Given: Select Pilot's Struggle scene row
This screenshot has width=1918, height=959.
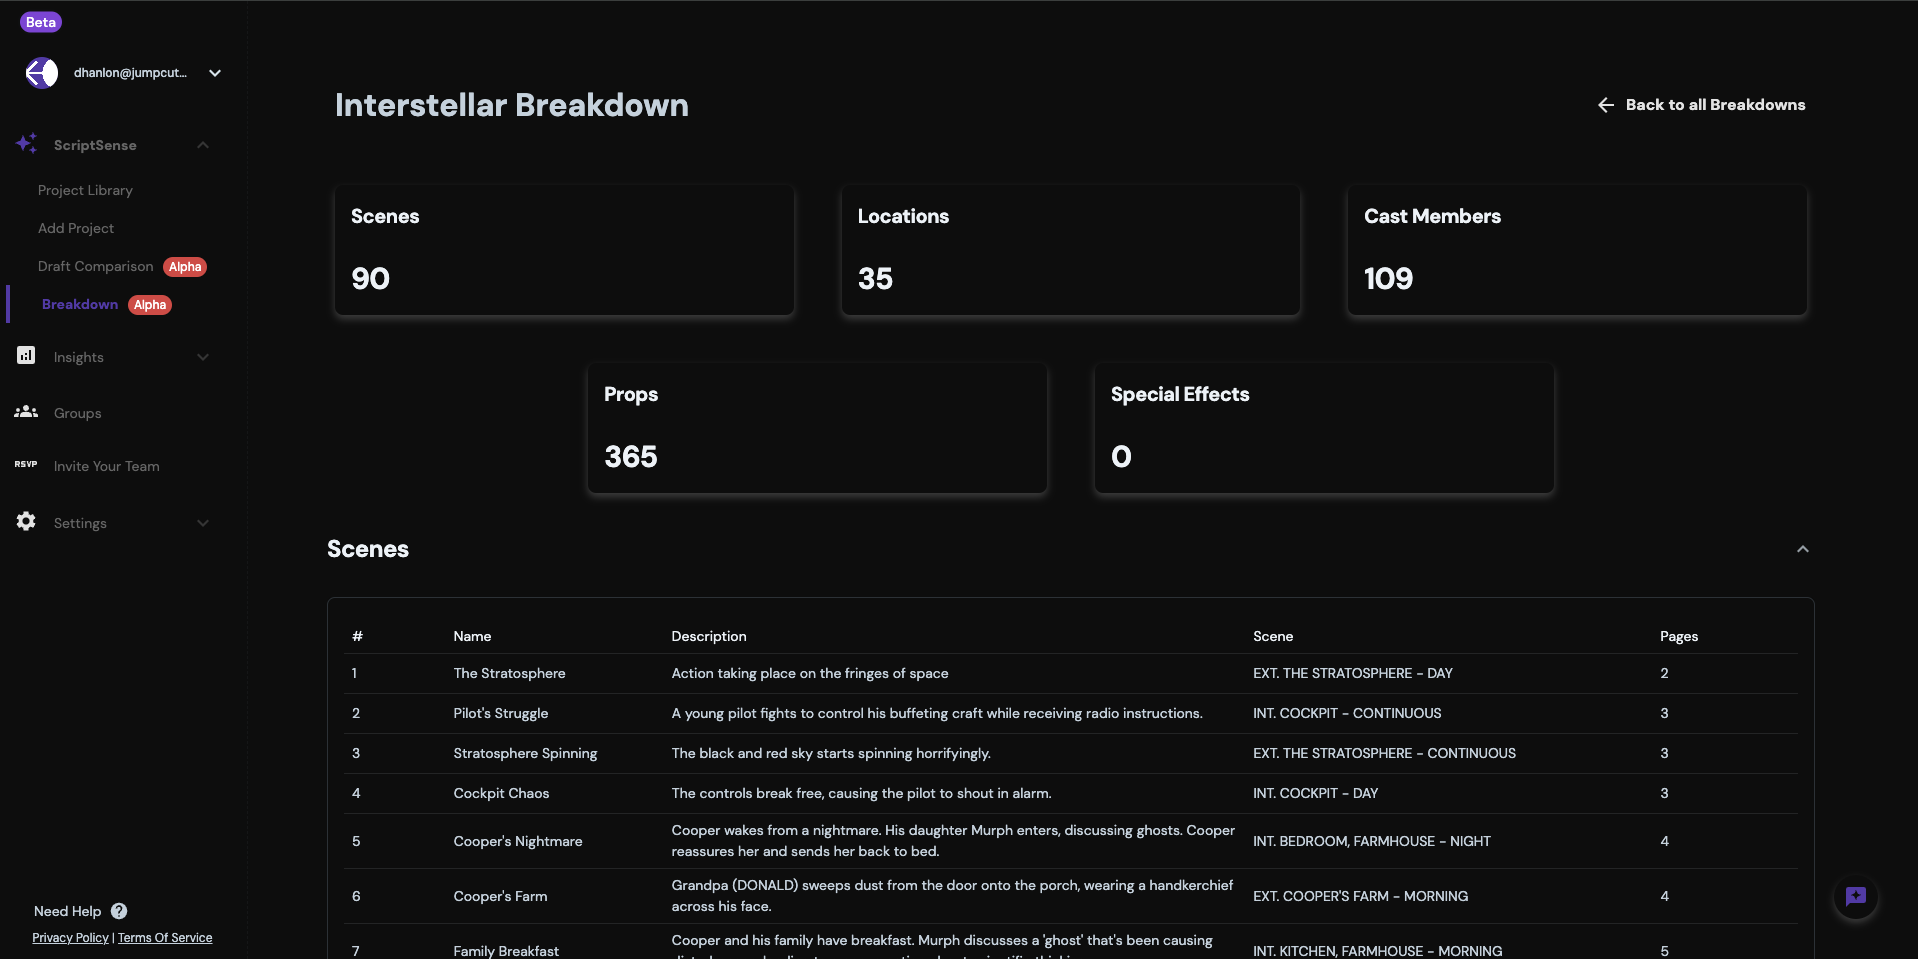Looking at the screenshot, I should (x=1071, y=713).
